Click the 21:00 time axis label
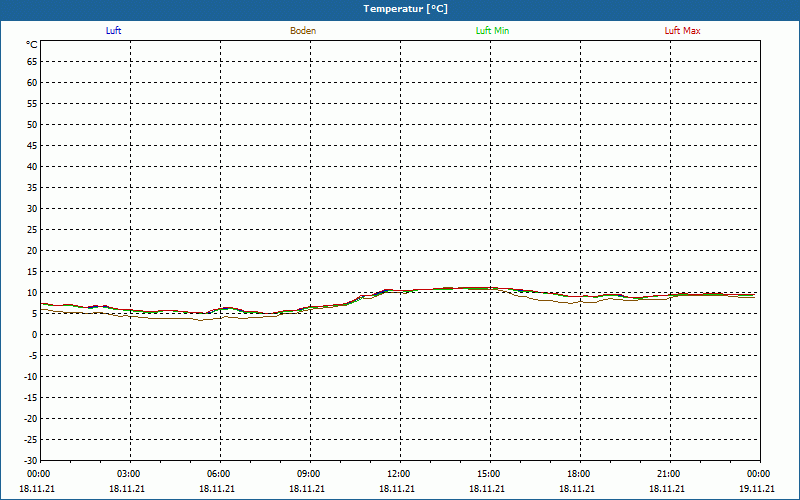This screenshot has height=500, width=800. pyautogui.click(x=669, y=474)
